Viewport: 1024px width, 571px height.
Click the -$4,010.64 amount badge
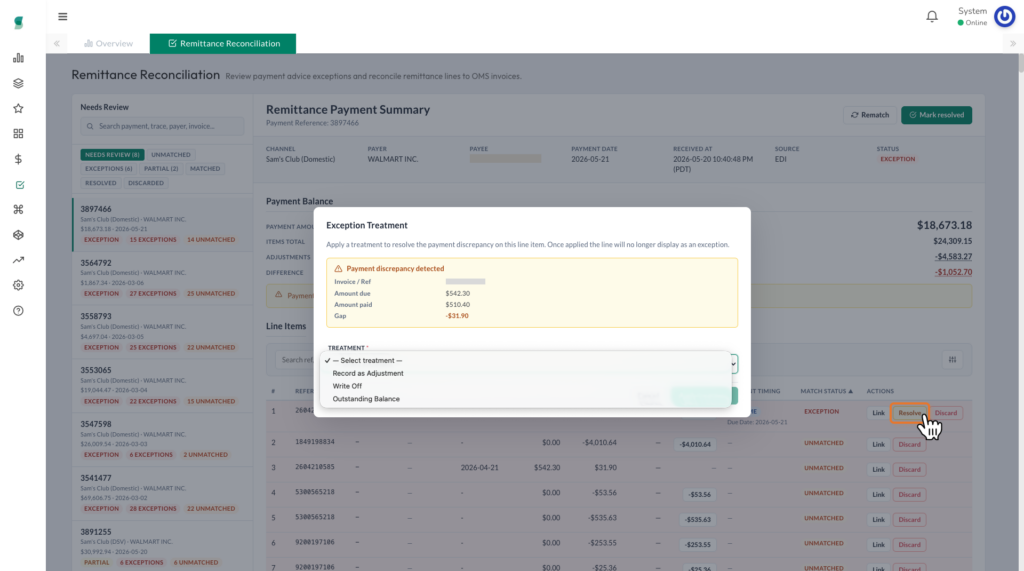(695, 444)
